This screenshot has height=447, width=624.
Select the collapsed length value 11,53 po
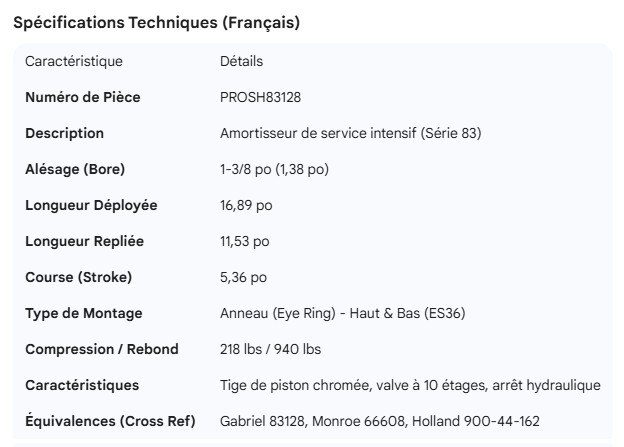(x=245, y=242)
